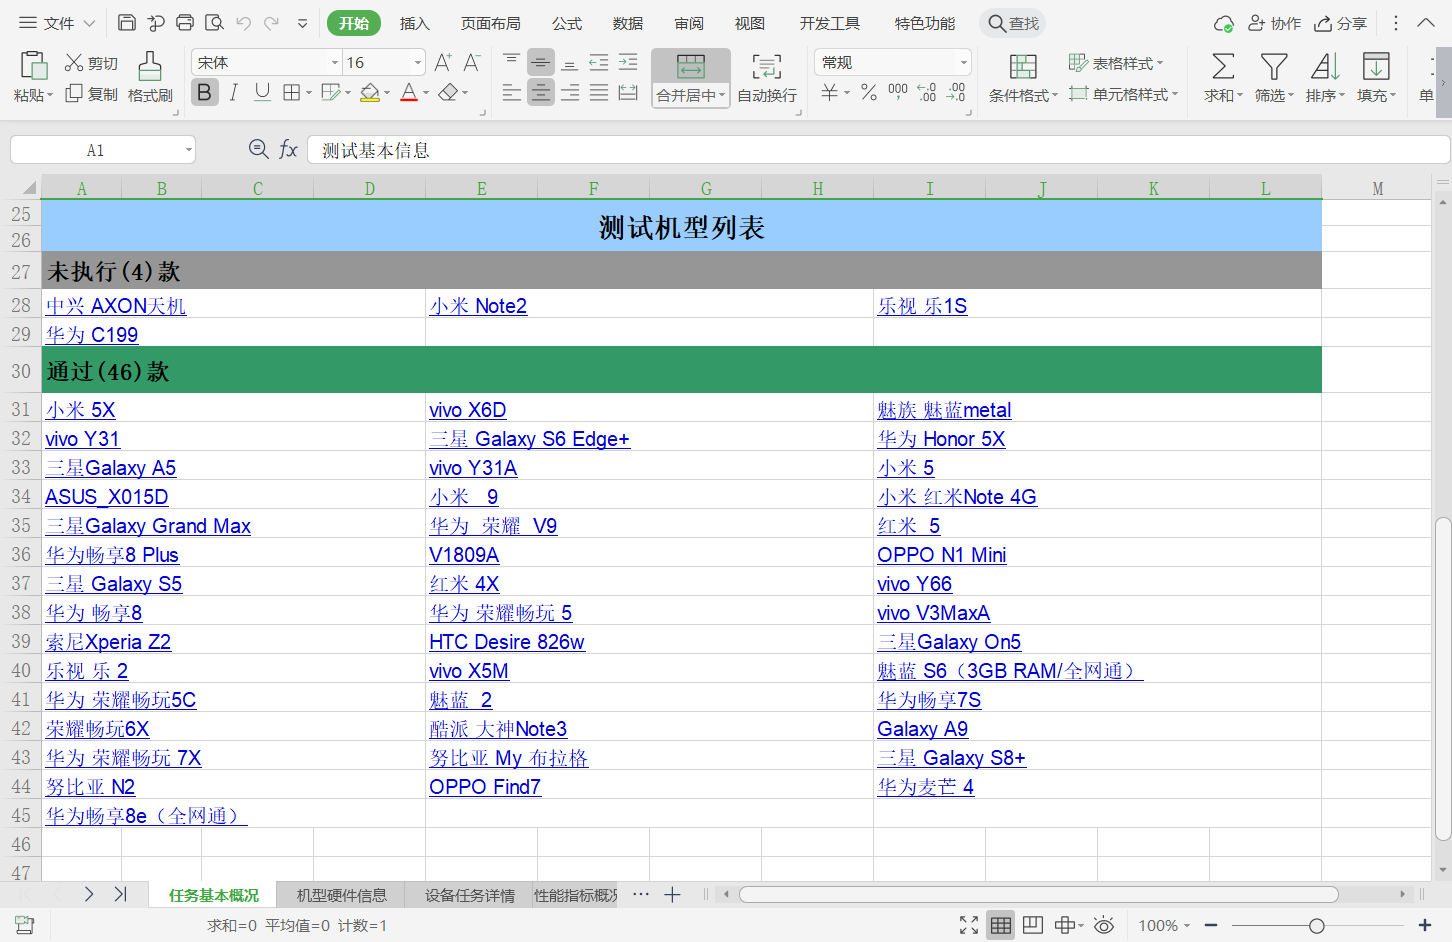Apply percent style format
Image resolution: width=1452 pixels, height=942 pixels.
(869, 93)
